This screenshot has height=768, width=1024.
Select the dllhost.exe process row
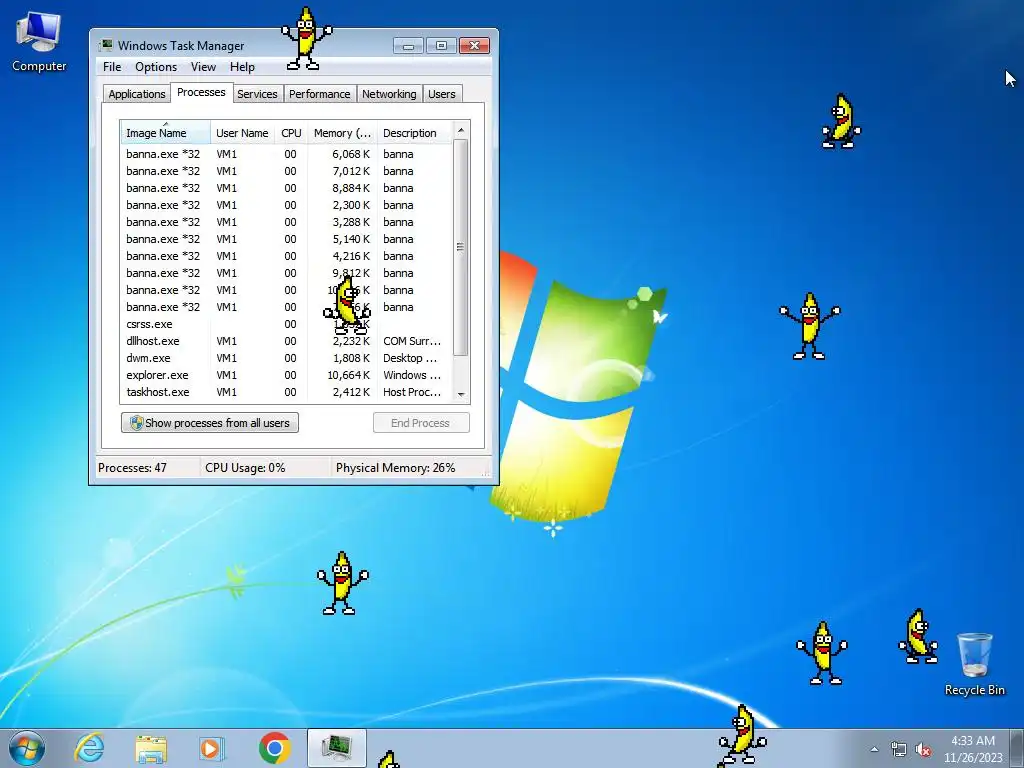[x=286, y=341]
